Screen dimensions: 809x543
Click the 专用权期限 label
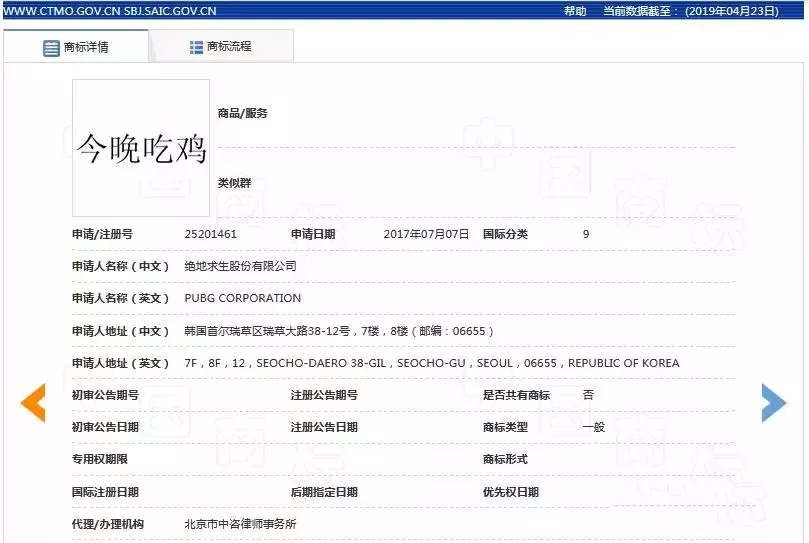coord(100,459)
